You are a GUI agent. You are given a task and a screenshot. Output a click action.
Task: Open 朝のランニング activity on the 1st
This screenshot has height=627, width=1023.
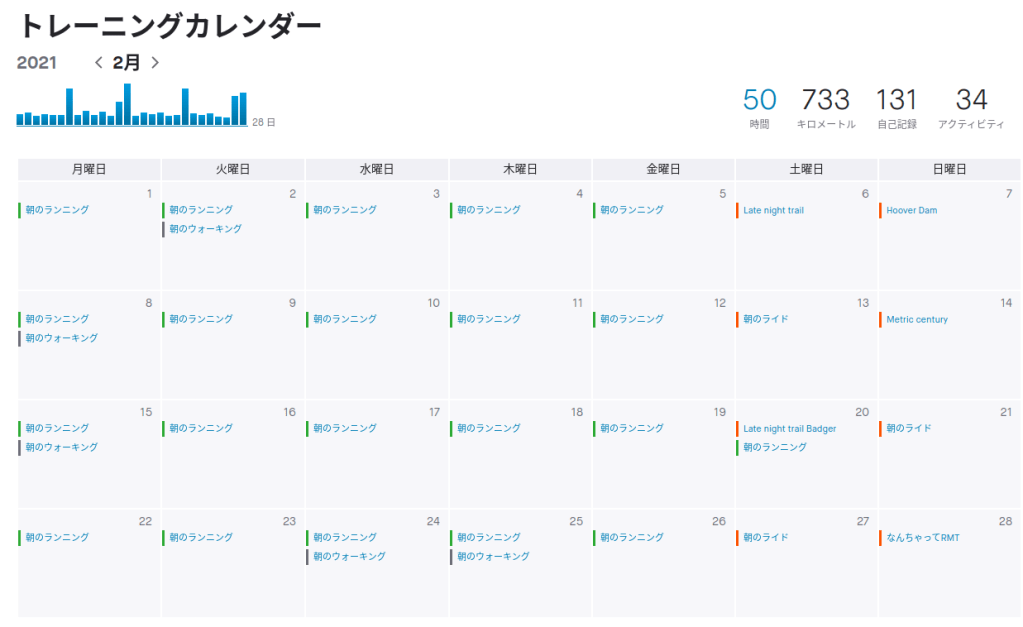pyautogui.click(x=57, y=210)
